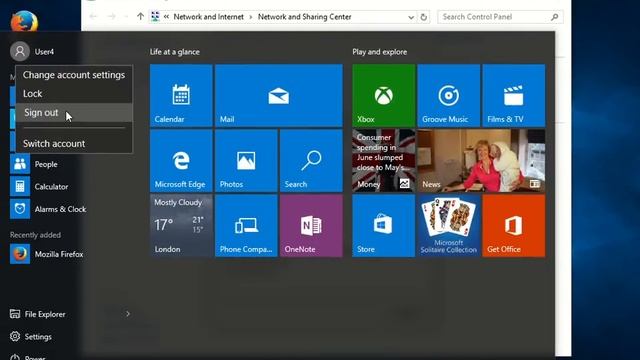The width and height of the screenshot is (640, 360).
Task: Open the Get Office tile
Action: click(x=513, y=225)
